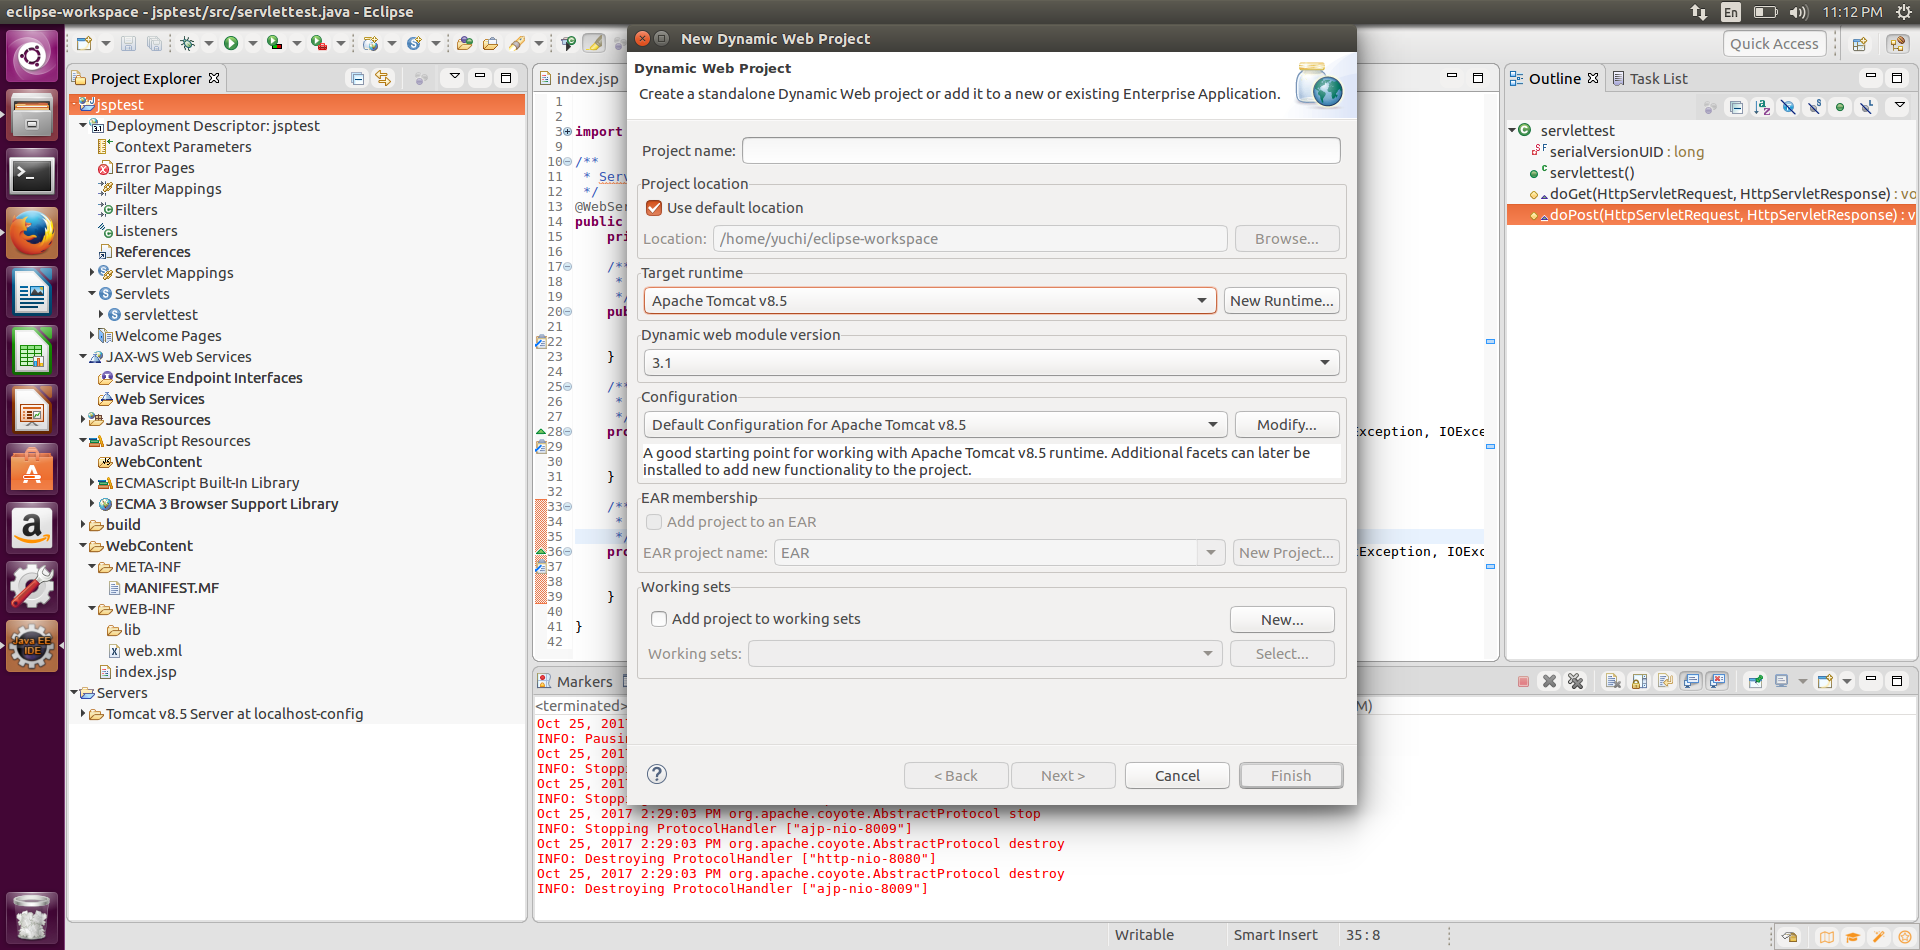Screen dimensions: 1920x950
Task: Click Pin Console icon
Action: click(1755, 681)
